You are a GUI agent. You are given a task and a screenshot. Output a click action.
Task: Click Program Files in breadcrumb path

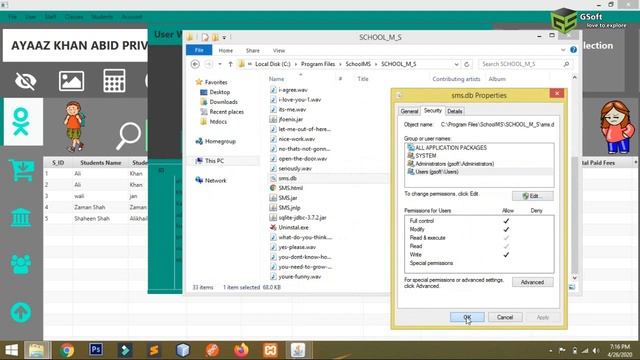point(318,64)
